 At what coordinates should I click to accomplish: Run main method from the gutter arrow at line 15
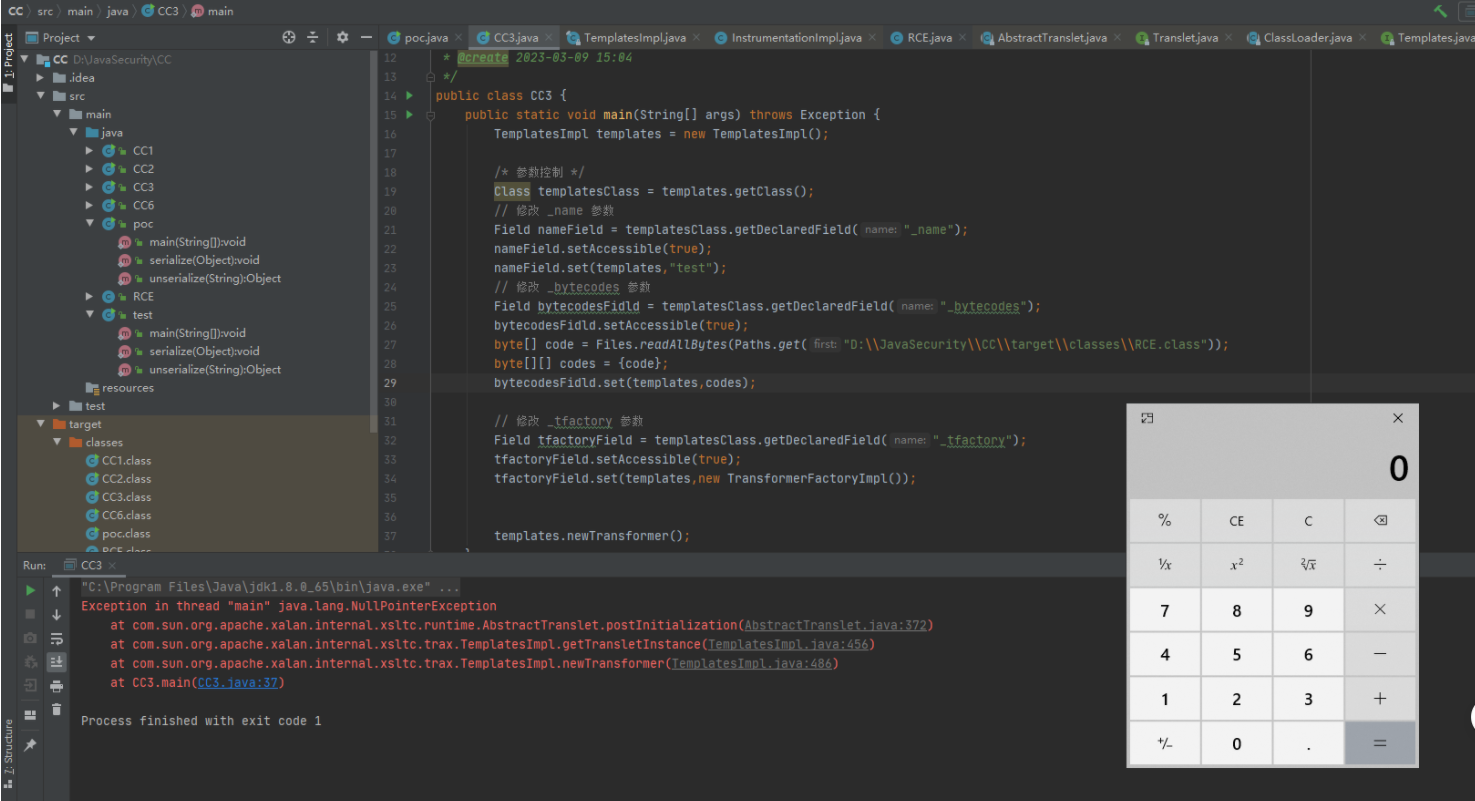tap(409, 115)
